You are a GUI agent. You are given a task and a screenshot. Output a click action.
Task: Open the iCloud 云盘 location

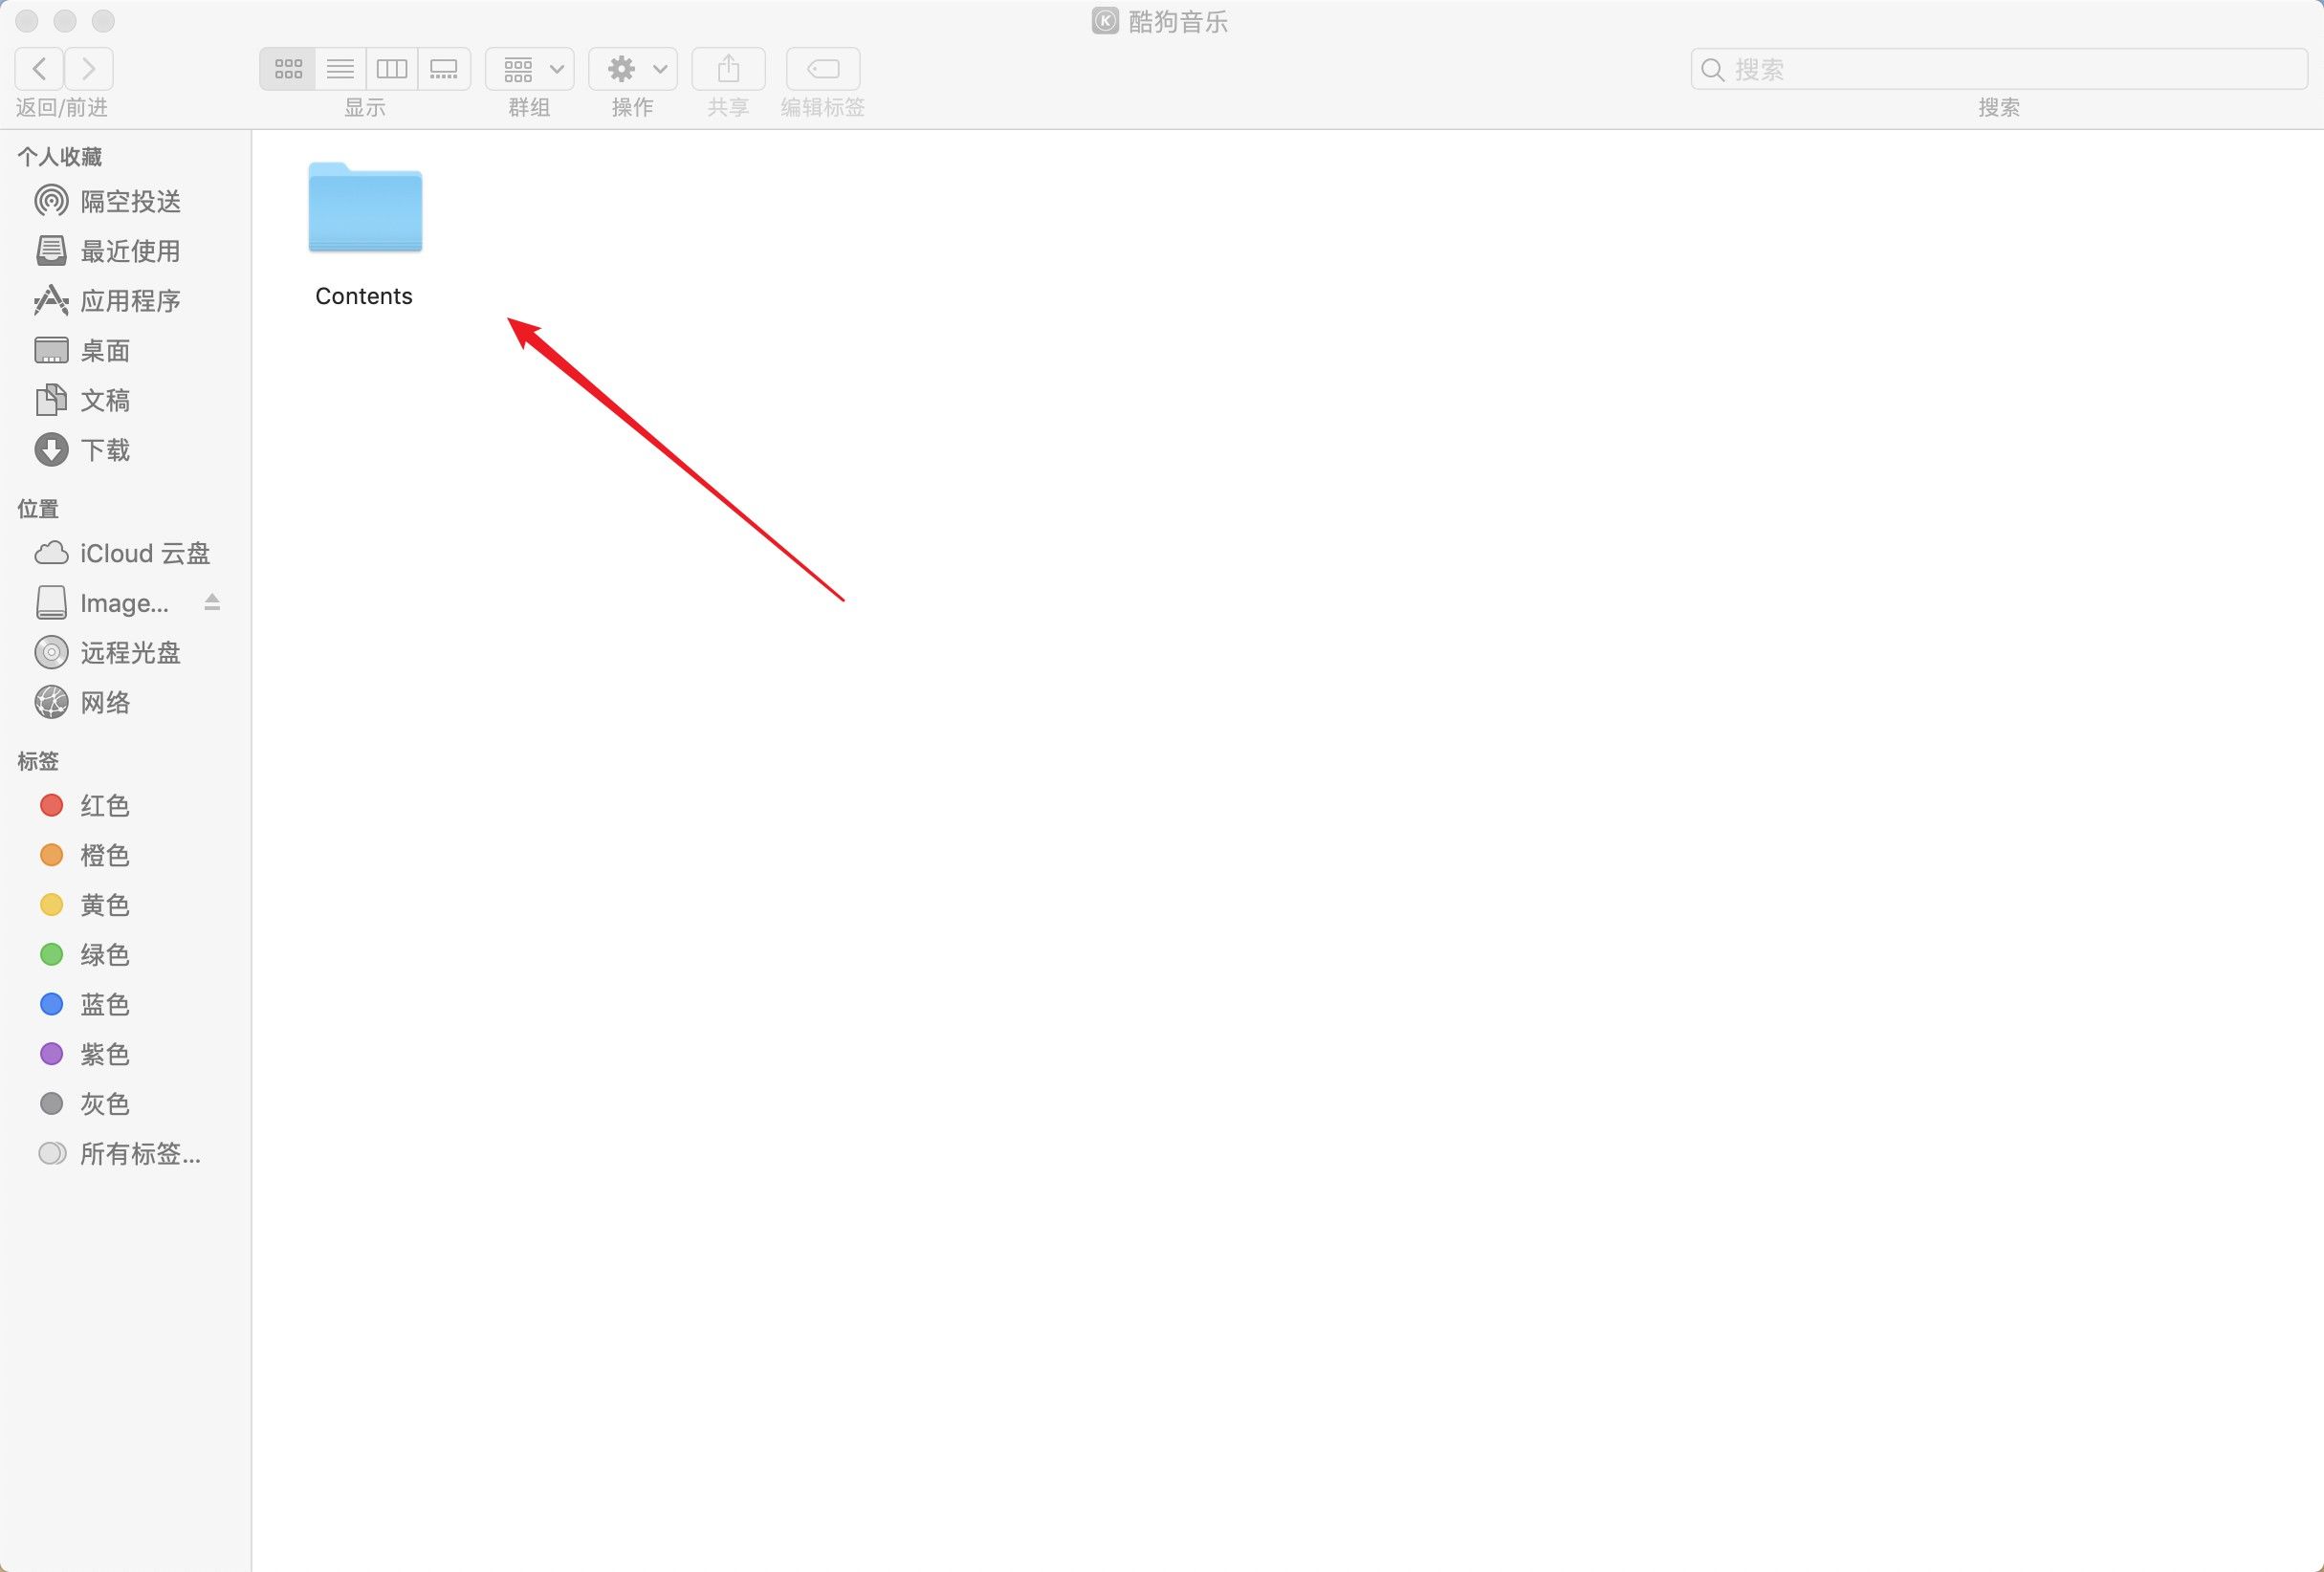(144, 552)
